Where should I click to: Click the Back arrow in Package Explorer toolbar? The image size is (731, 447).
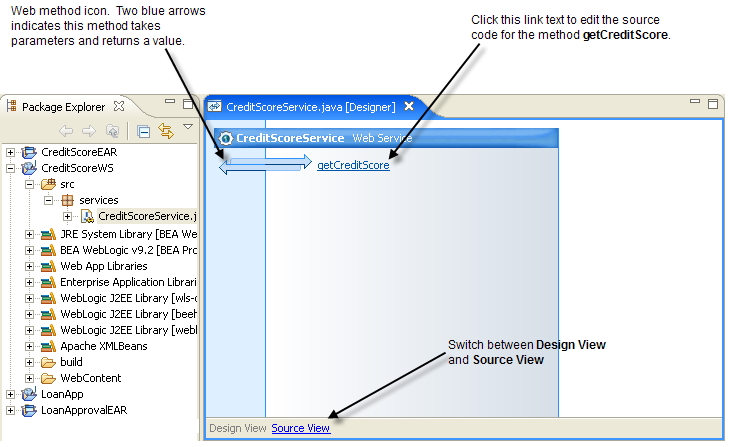66,131
